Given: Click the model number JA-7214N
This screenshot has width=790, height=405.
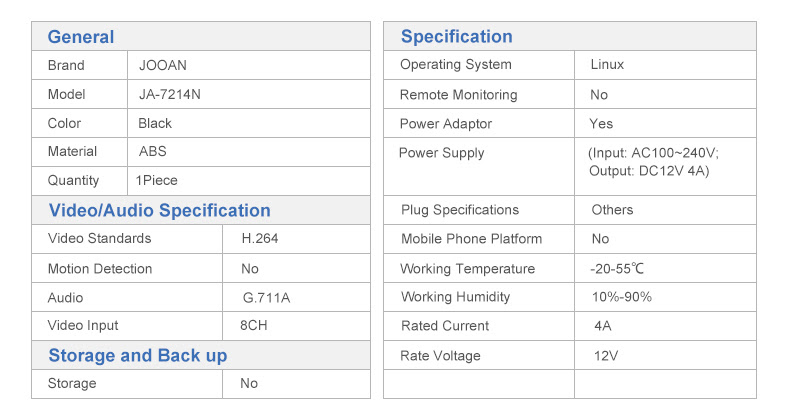Looking at the screenshot, I should [x=170, y=94].
